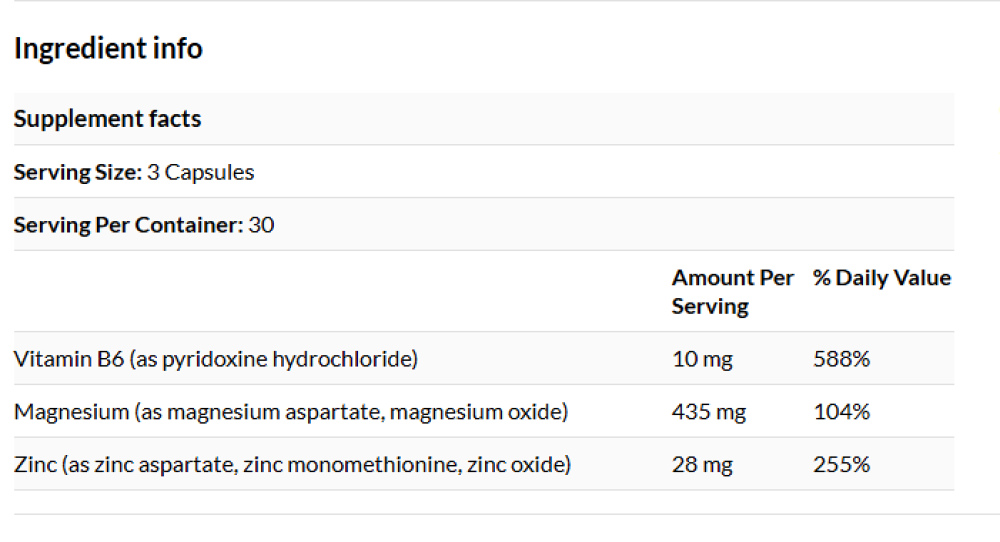Click the Amount Per Serving column header
Viewport: 1000px width, 542px height.
tap(732, 292)
